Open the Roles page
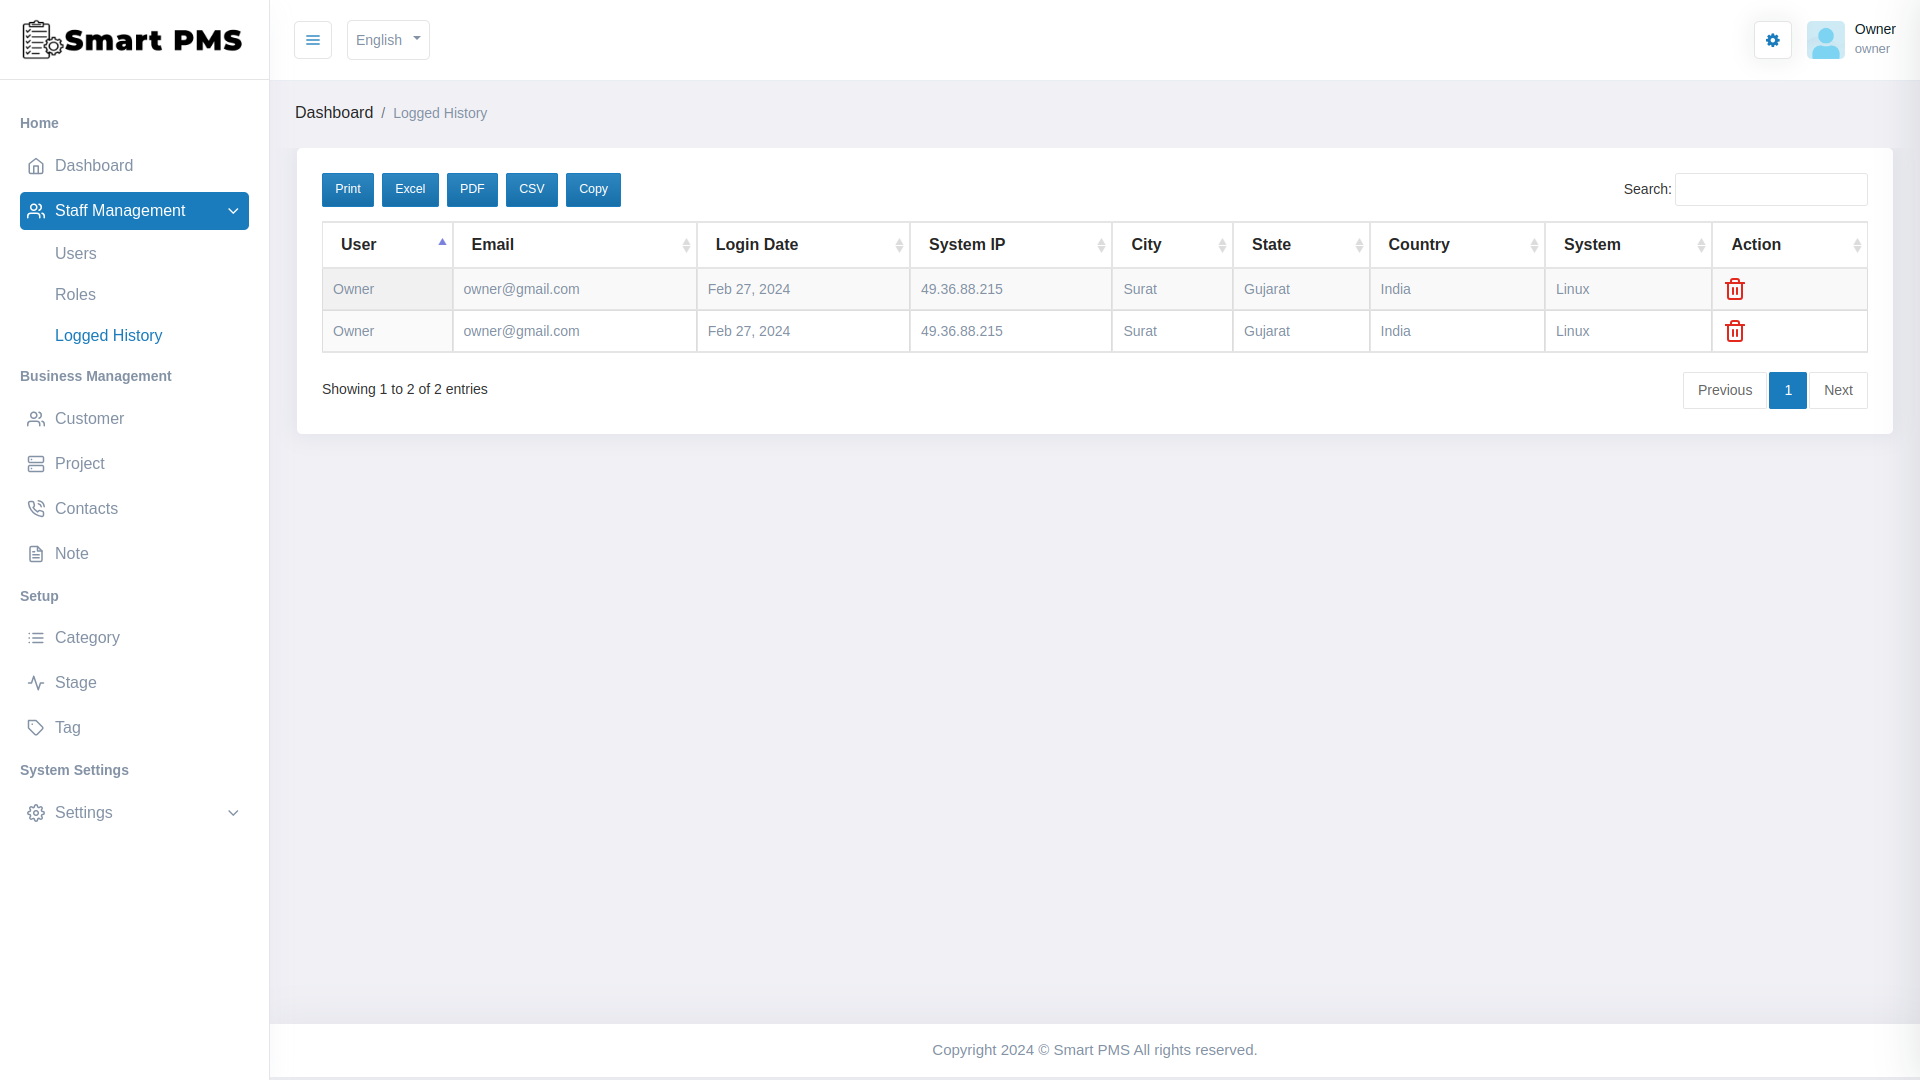This screenshot has height=1080, width=1920. [x=76, y=294]
